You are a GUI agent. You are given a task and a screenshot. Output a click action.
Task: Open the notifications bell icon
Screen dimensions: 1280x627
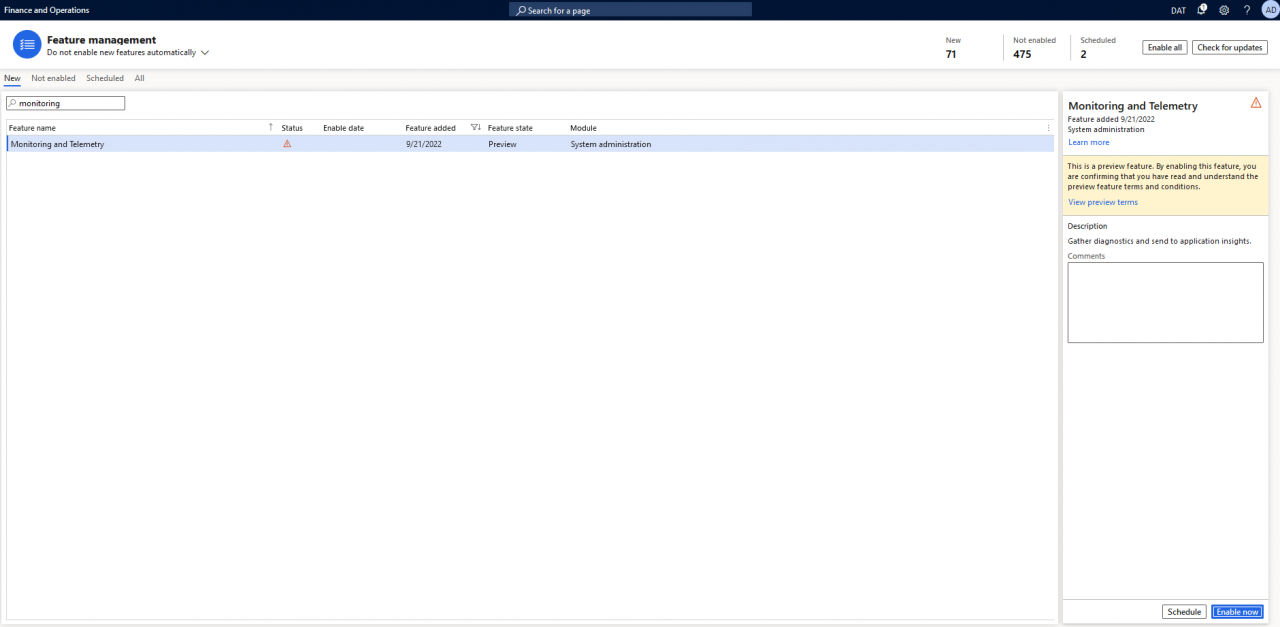[1201, 10]
